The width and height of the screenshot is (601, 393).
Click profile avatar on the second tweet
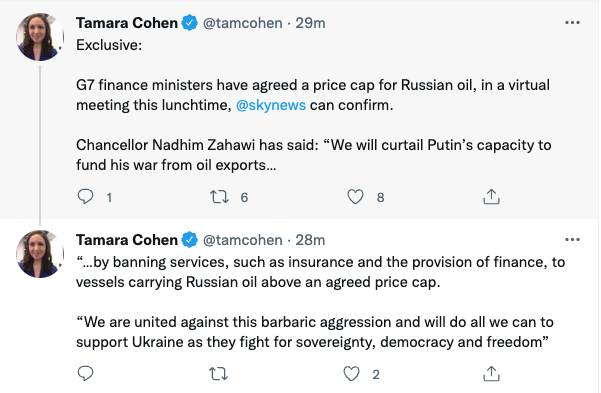tap(40, 254)
